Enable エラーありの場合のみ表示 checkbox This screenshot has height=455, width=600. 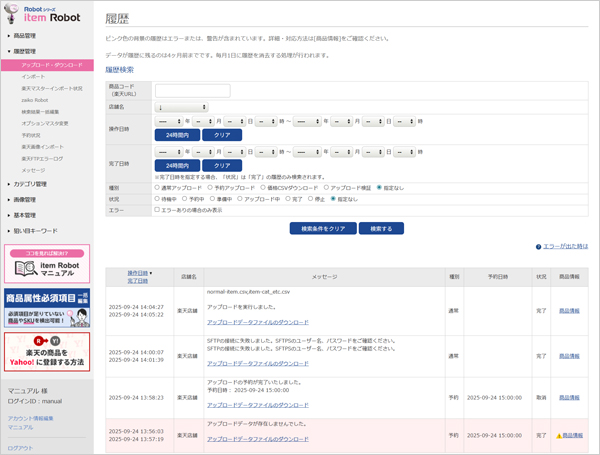tap(157, 210)
